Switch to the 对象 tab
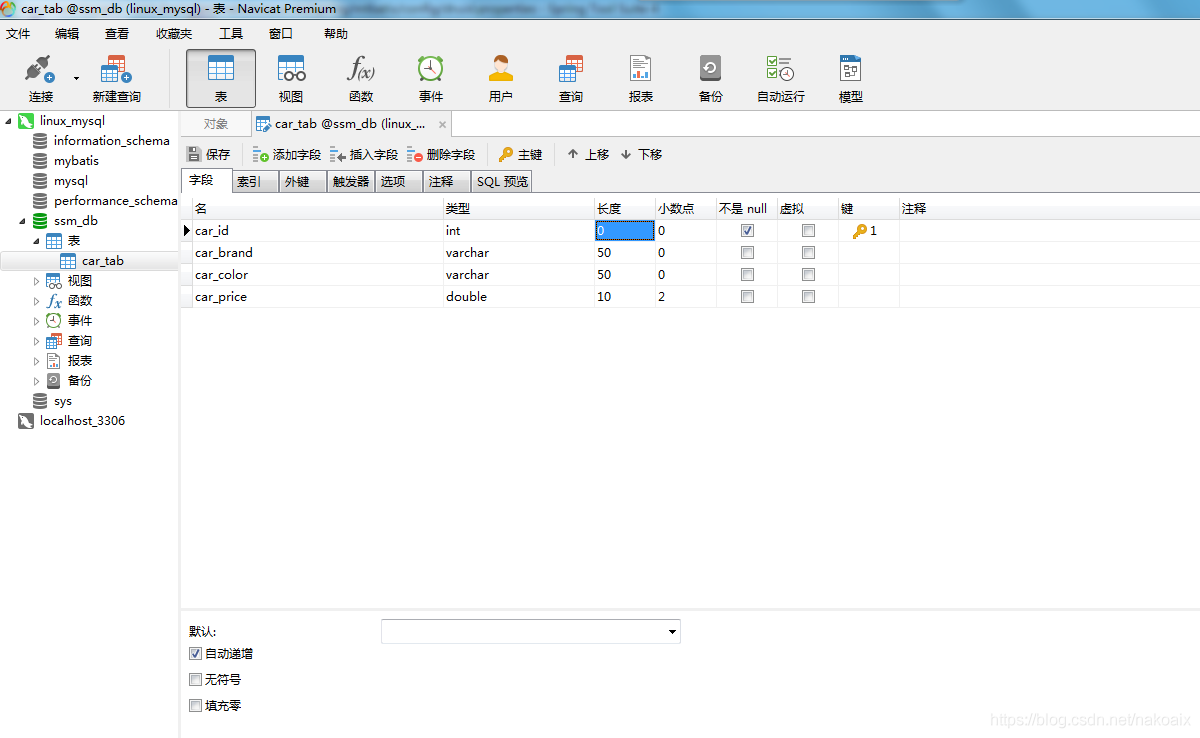Viewport: 1200px width, 738px height. tap(216, 124)
